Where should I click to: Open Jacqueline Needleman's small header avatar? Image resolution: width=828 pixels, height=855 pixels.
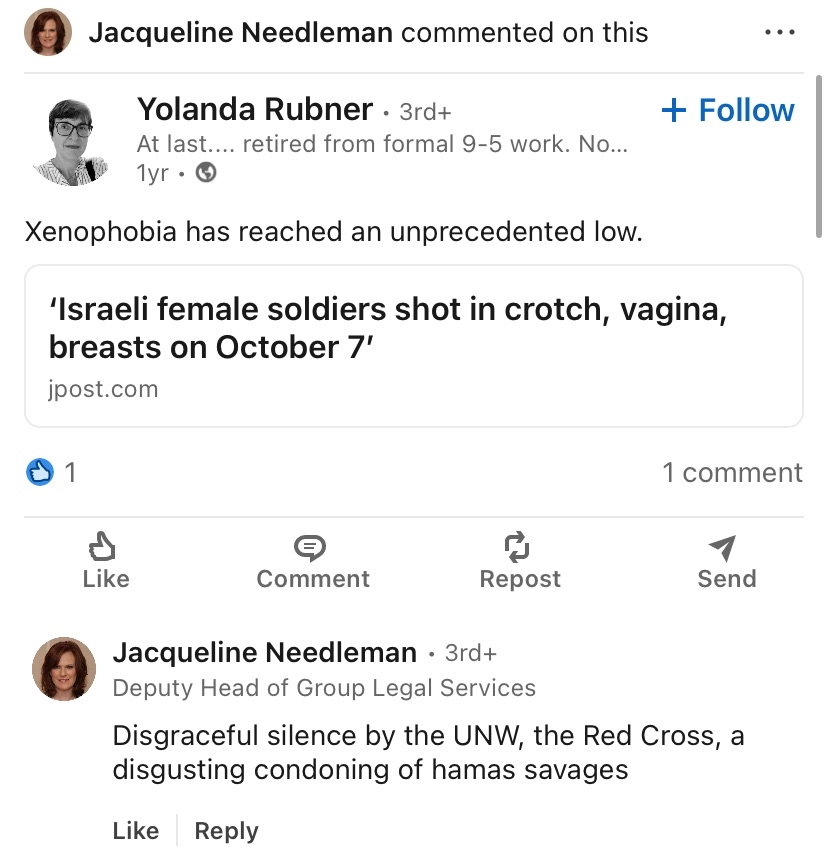(47, 32)
